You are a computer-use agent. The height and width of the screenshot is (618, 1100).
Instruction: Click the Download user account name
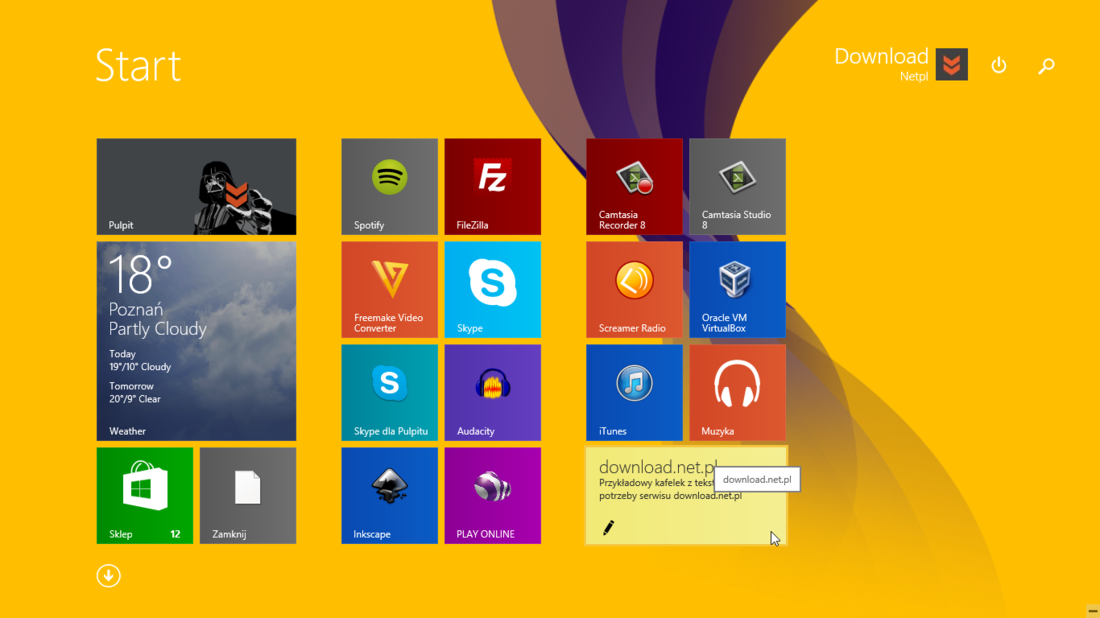[881, 56]
